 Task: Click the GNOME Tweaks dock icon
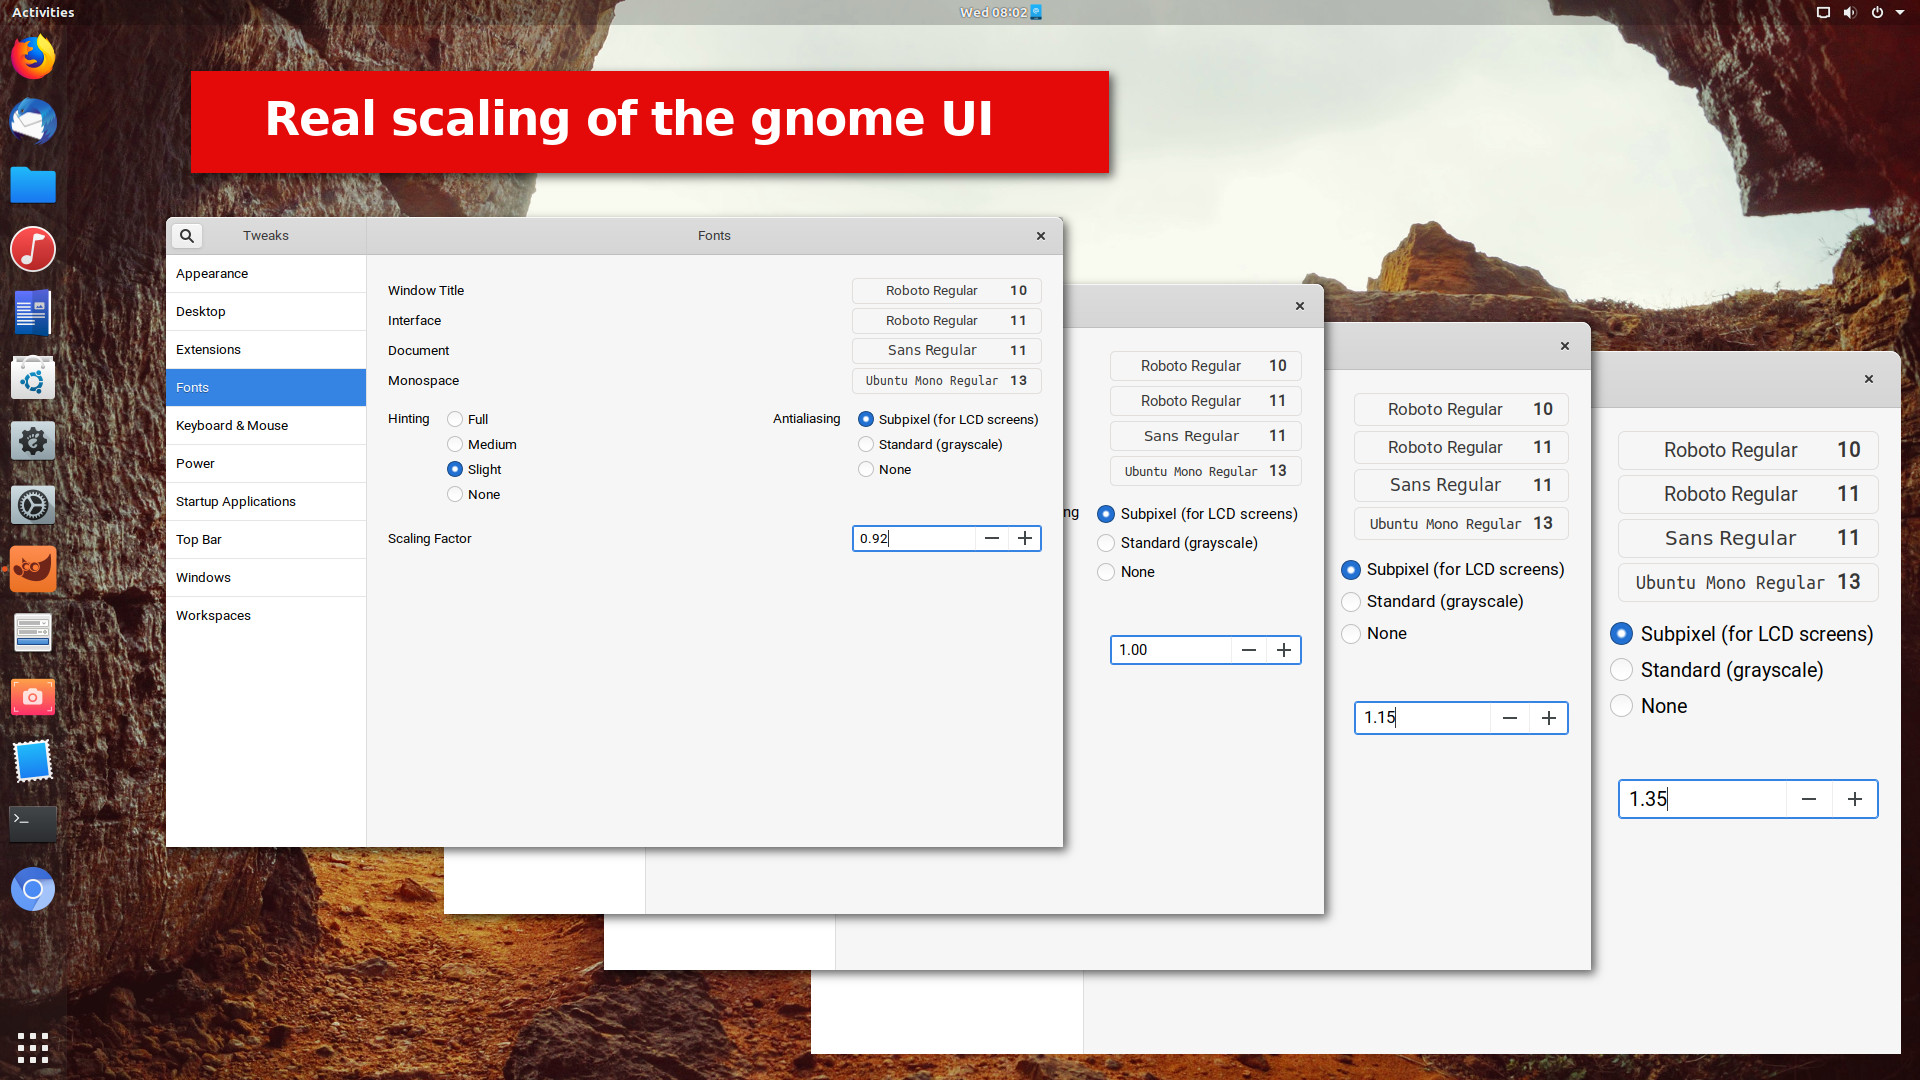(33, 441)
